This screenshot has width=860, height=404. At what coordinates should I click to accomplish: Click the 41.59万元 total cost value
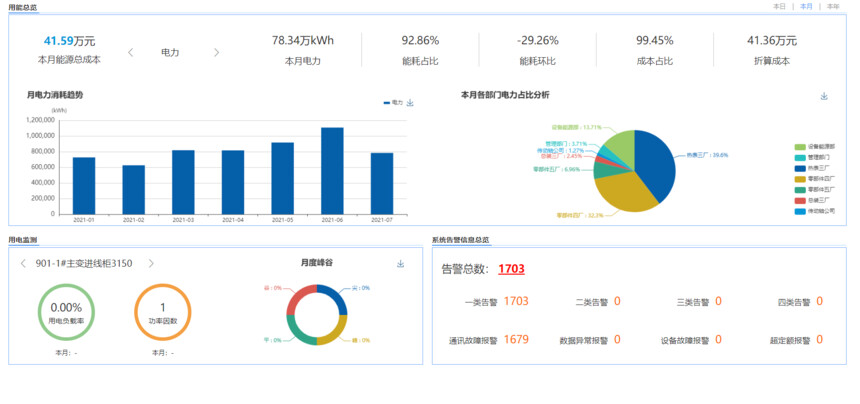pos(70,41)
